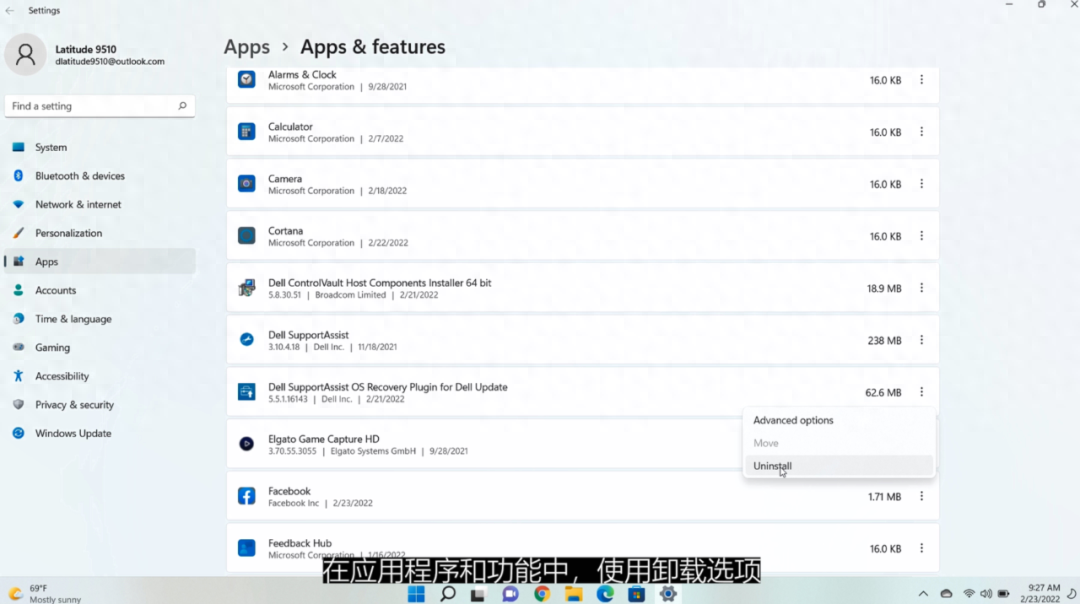Screen dimensions: 1080x604
Task: Open Bluetooth & devices settings
Action: (80, 176)
